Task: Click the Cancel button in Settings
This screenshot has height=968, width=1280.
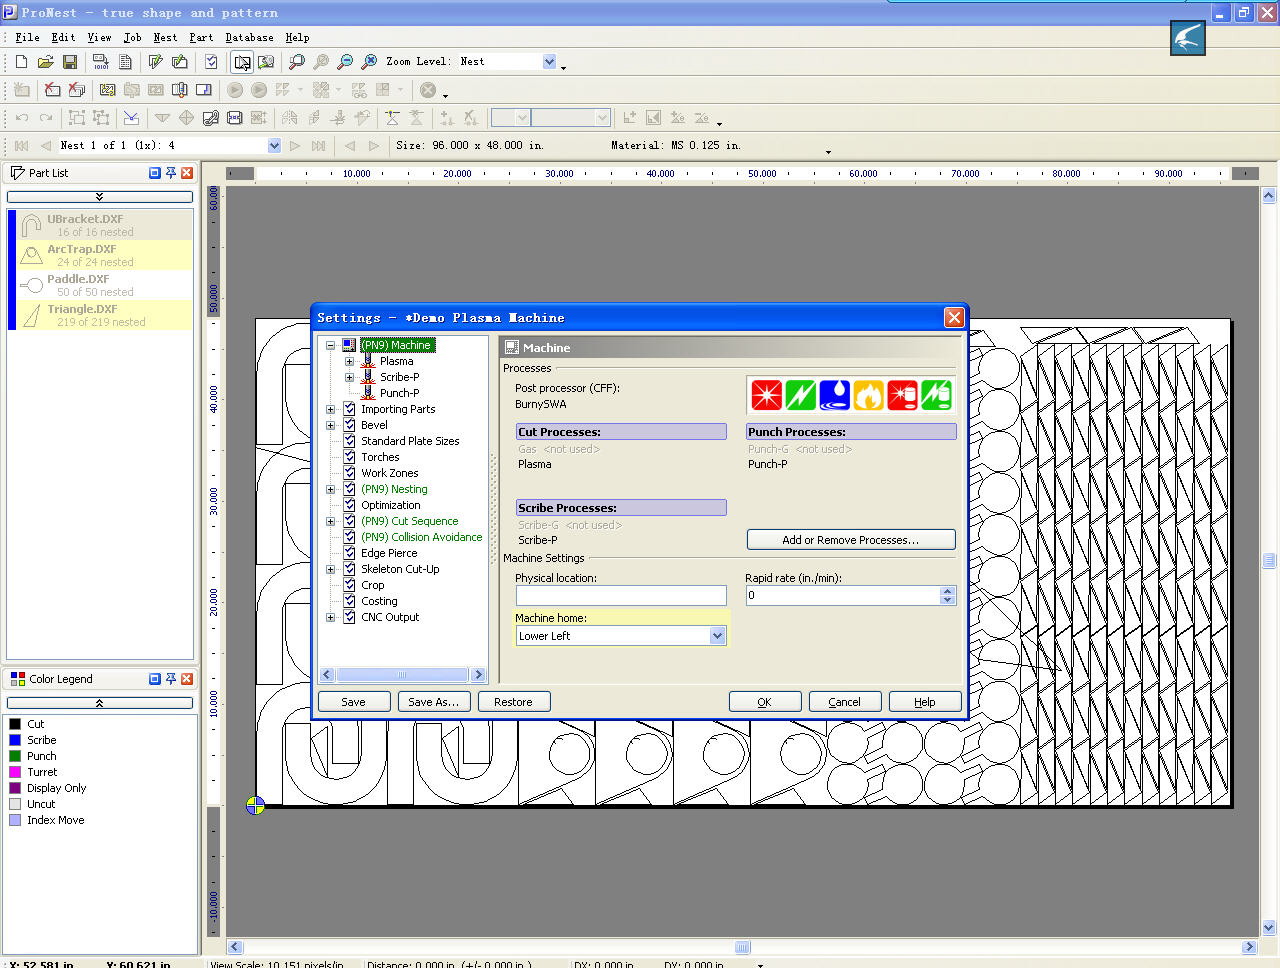Action: pyautogui.click(x=845, y=702)
